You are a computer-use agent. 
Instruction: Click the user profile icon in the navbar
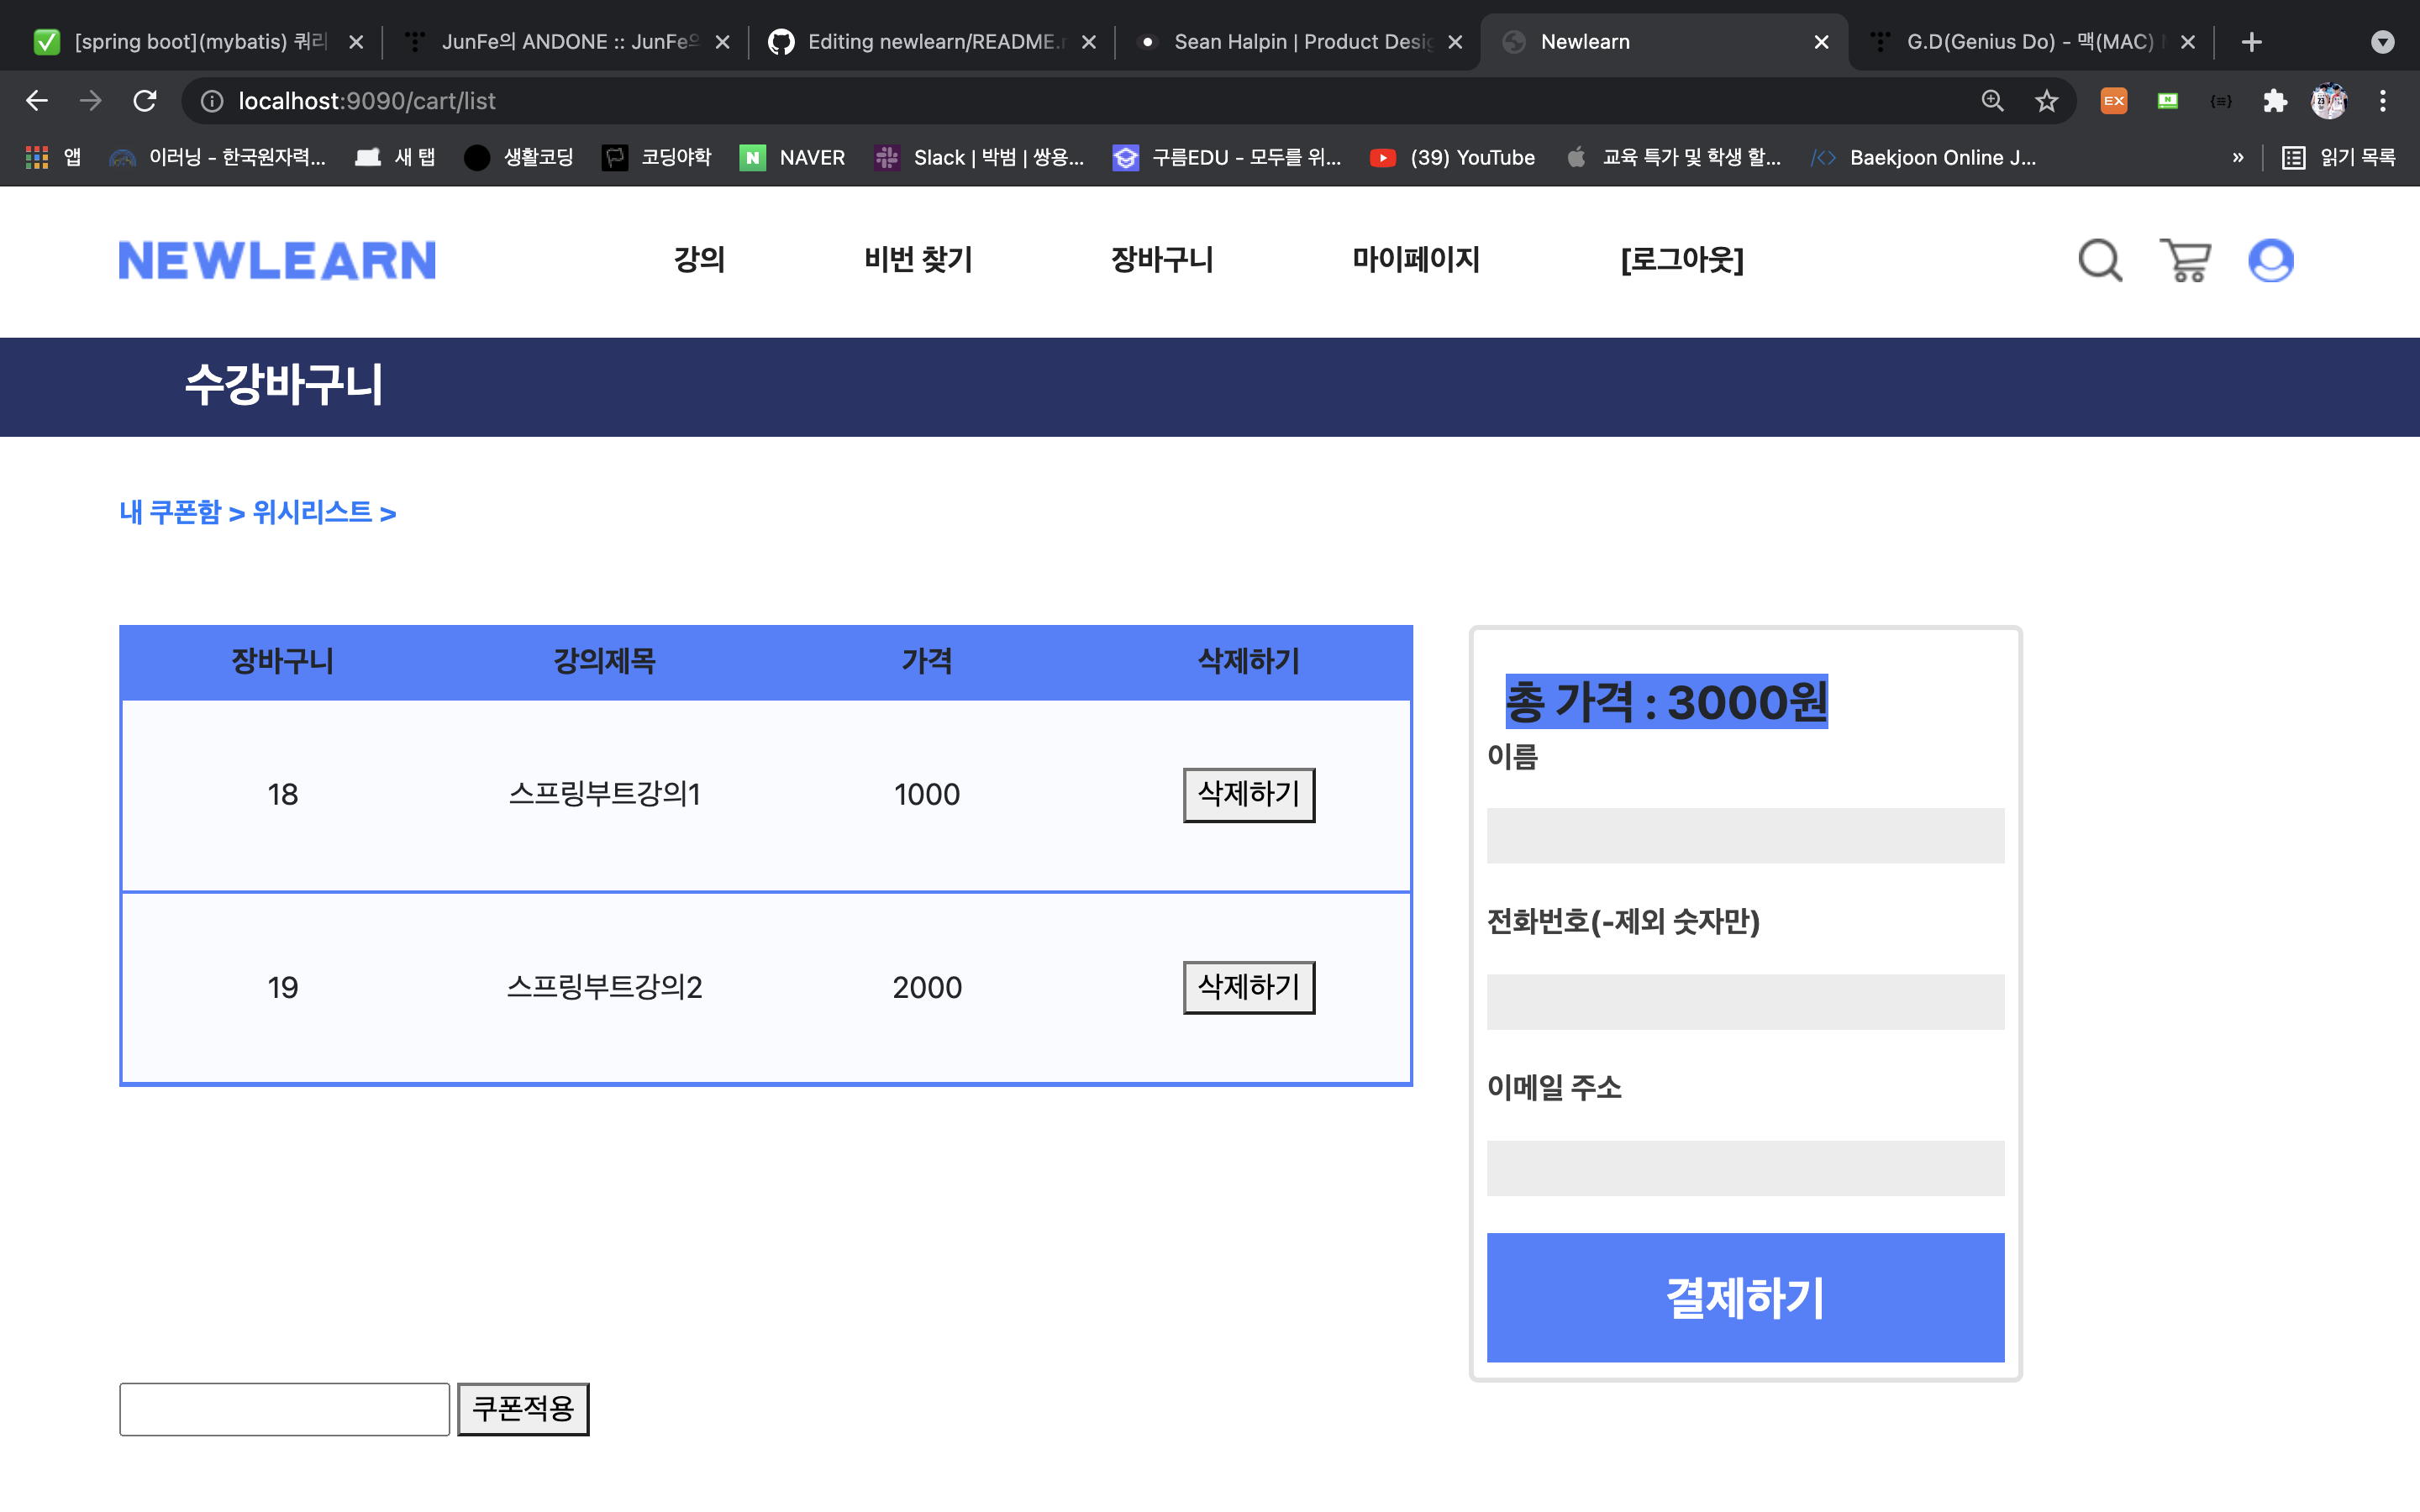pos(2271,260)
